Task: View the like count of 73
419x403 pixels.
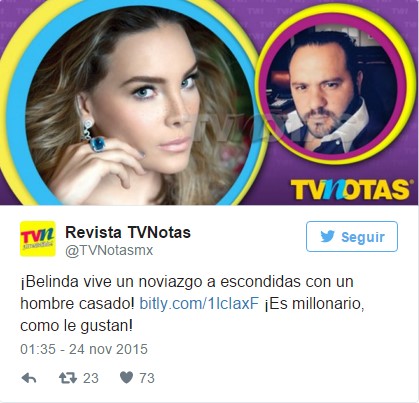Action: coord(147,378)
